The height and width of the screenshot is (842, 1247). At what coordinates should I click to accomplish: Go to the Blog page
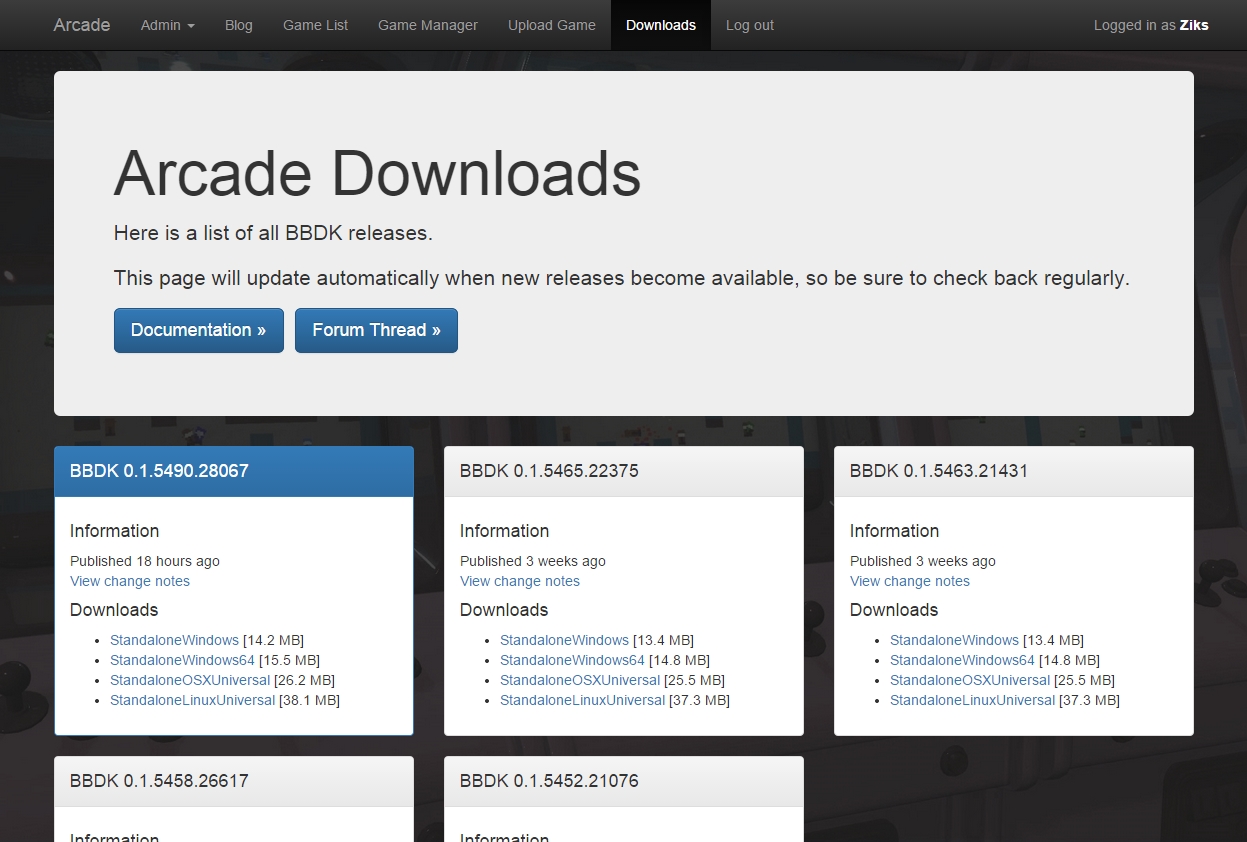coord(239,25)
